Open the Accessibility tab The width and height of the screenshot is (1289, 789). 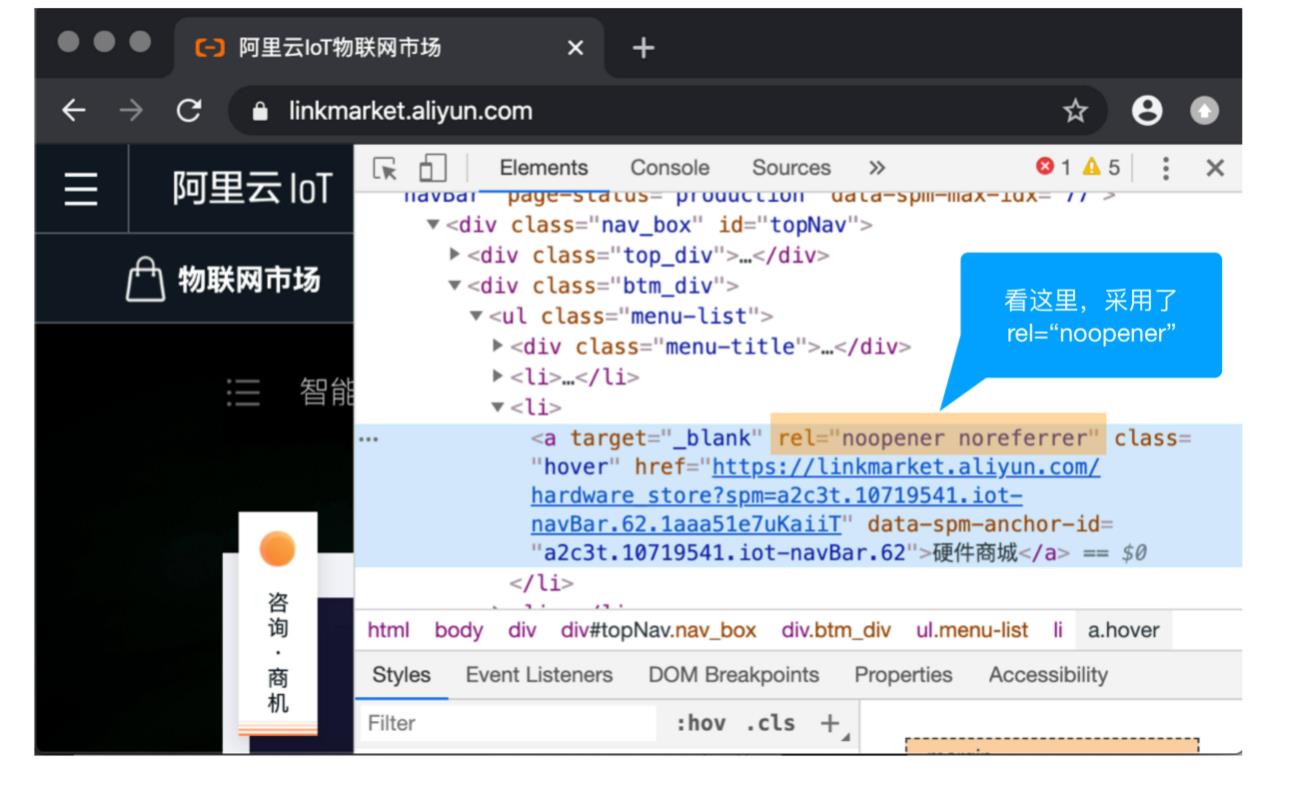pyautogui.click(x=1048, y=675)
